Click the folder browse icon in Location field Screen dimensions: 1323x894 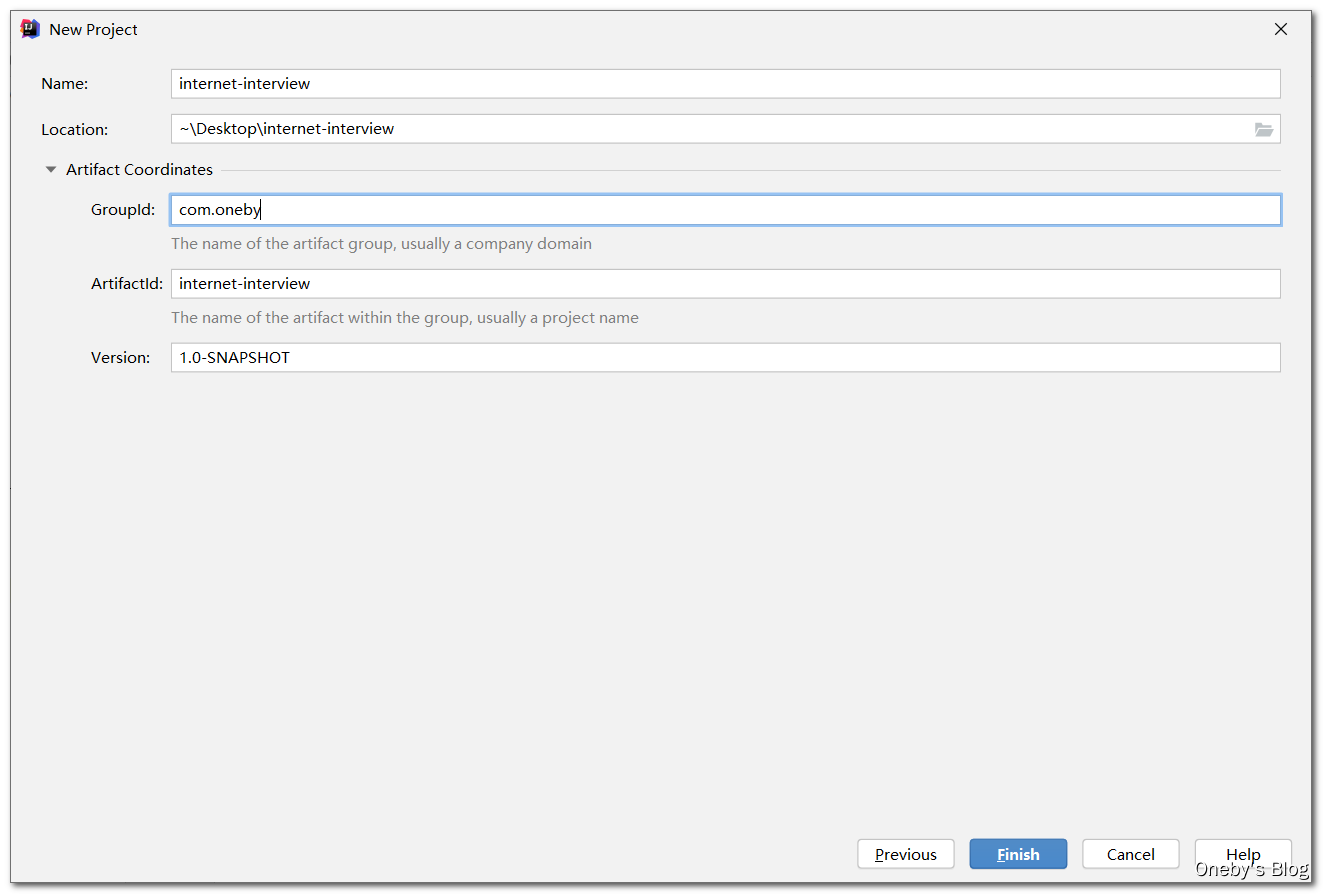pos(1264,129)
